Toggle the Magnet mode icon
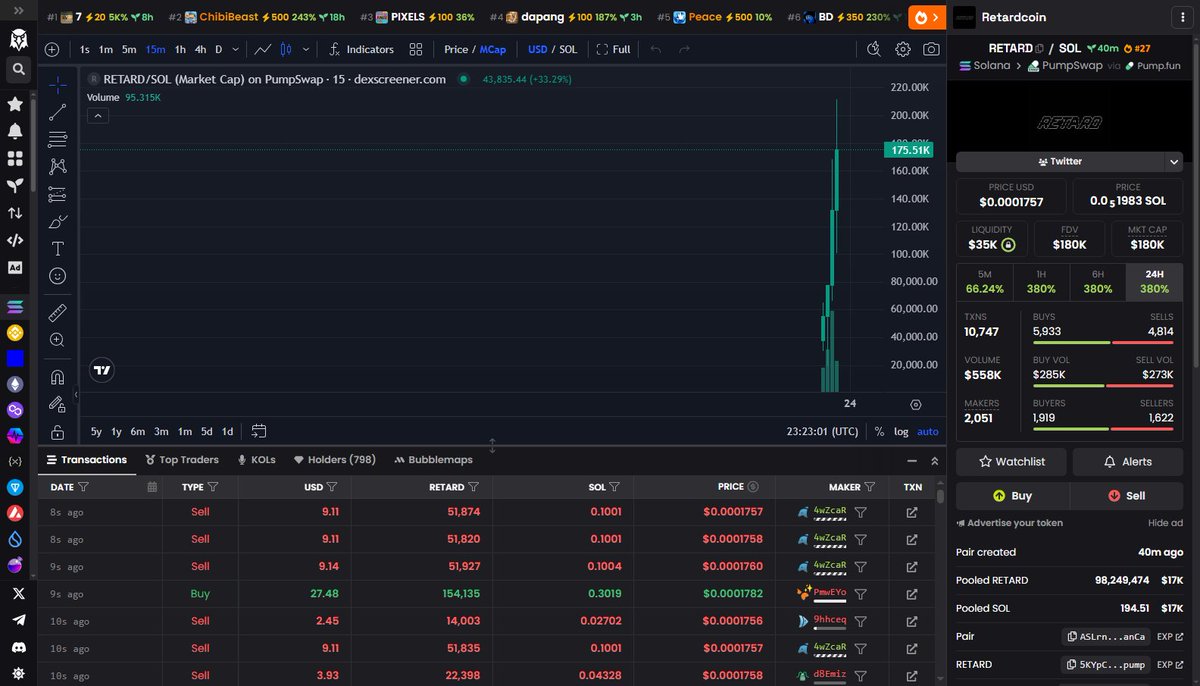 pyautogui.click(x=57, y=377)
